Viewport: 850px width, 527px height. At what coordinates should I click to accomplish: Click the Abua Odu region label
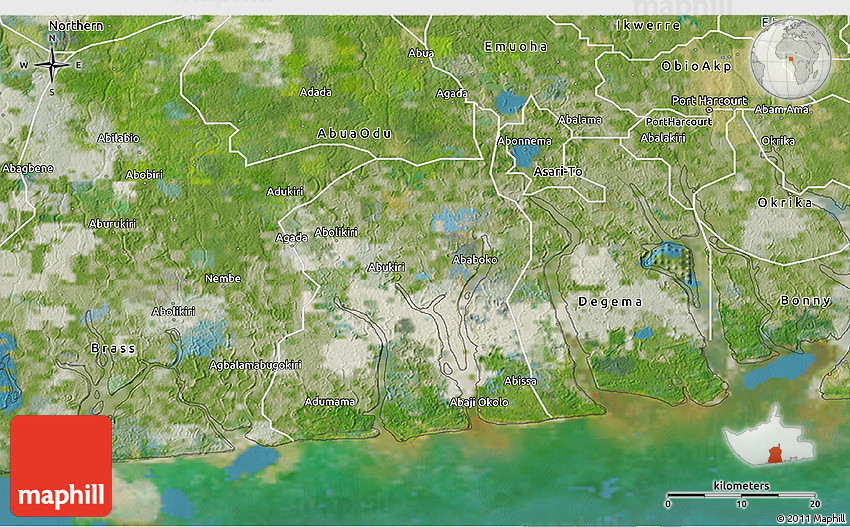click(354, 133)
